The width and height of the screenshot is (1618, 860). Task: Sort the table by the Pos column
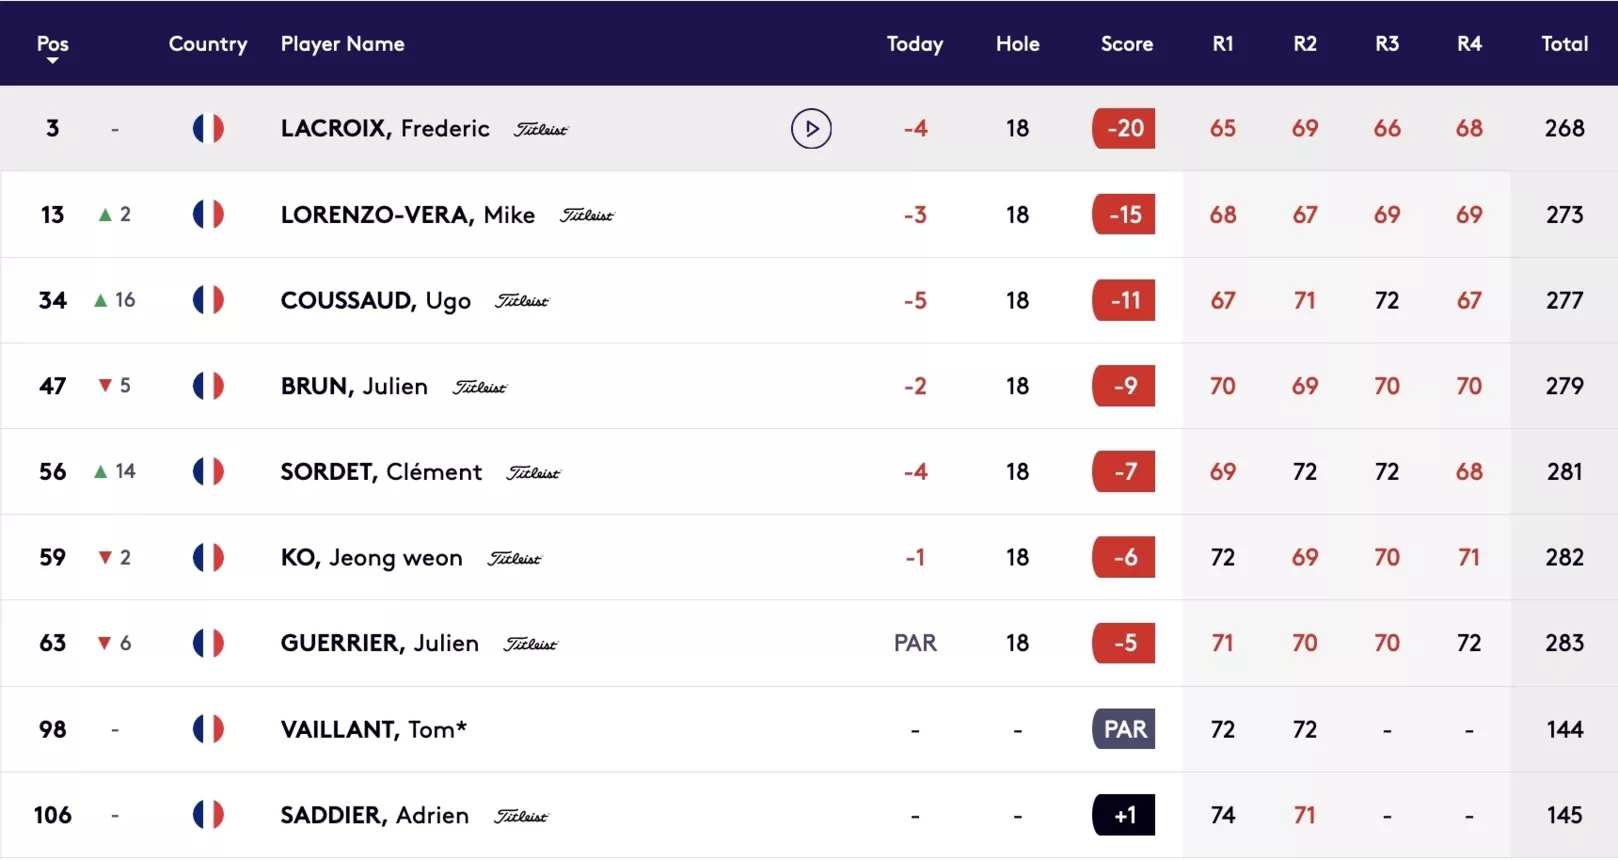coord(52,44)
